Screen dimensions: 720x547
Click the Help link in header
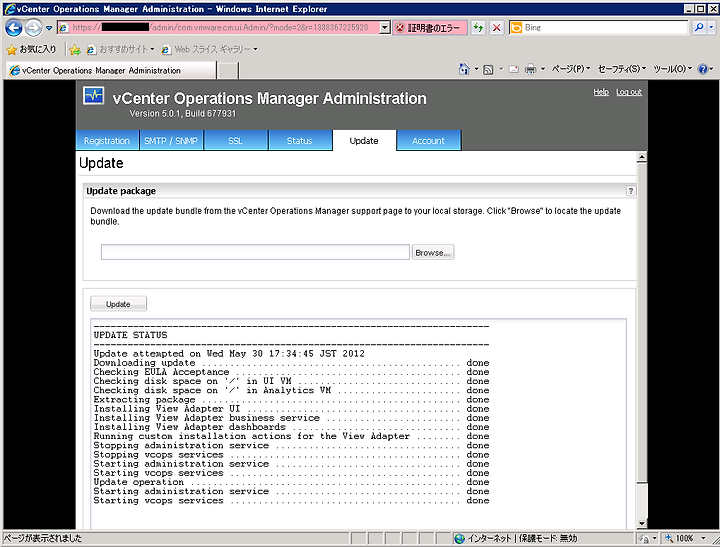[x=601, y=92]
